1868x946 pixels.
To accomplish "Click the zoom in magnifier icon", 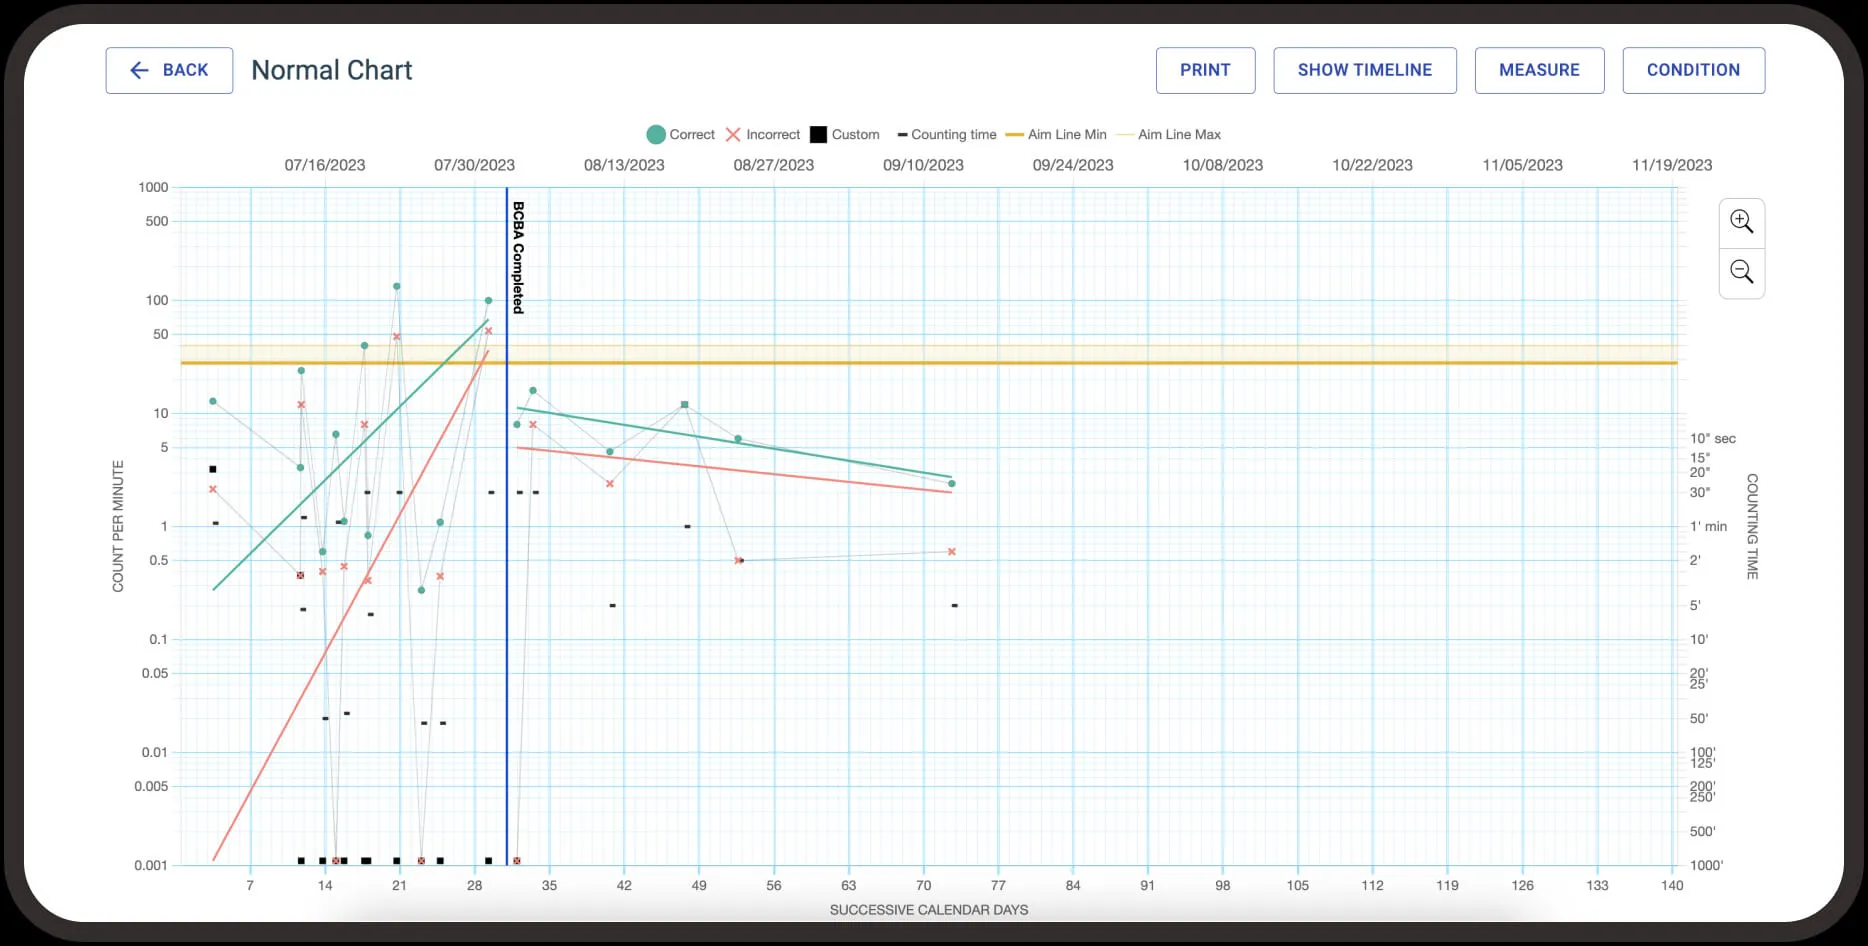I will tap(1741, 222).
